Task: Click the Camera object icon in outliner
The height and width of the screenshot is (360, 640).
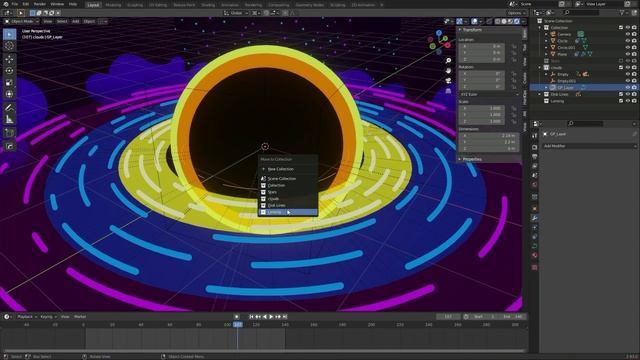Action: tap(553, 34)
